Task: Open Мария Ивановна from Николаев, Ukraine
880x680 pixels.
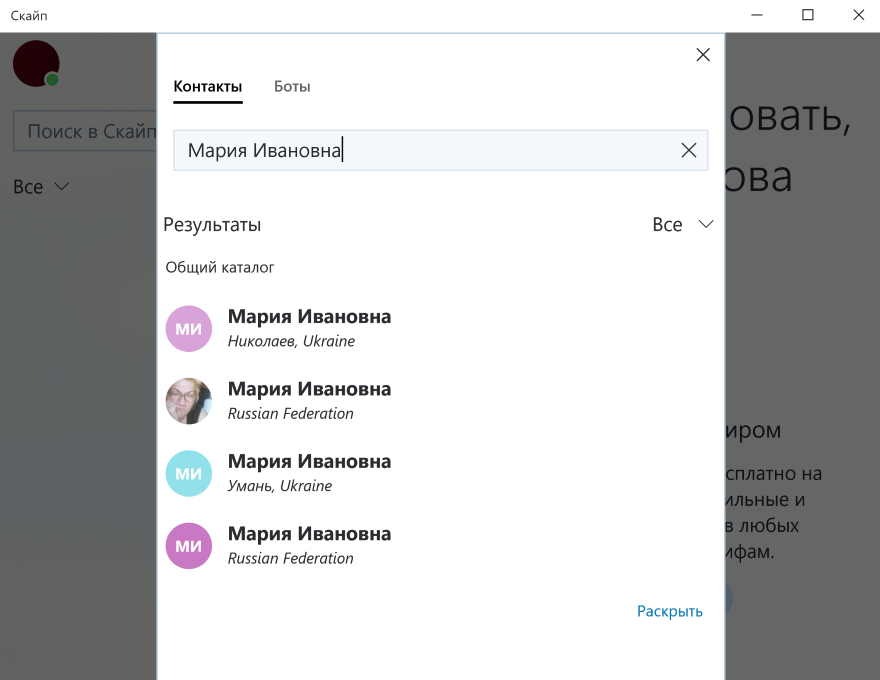Action: tap(441, 329)
